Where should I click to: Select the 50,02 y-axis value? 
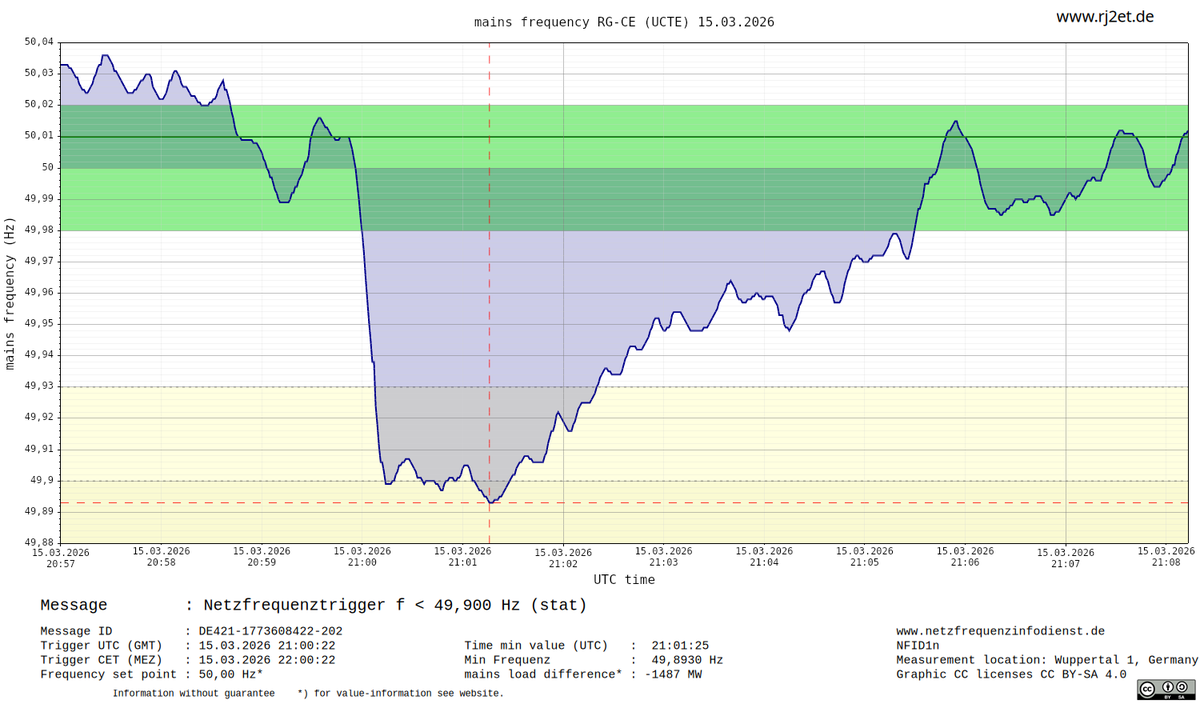(x=38, y=104)
